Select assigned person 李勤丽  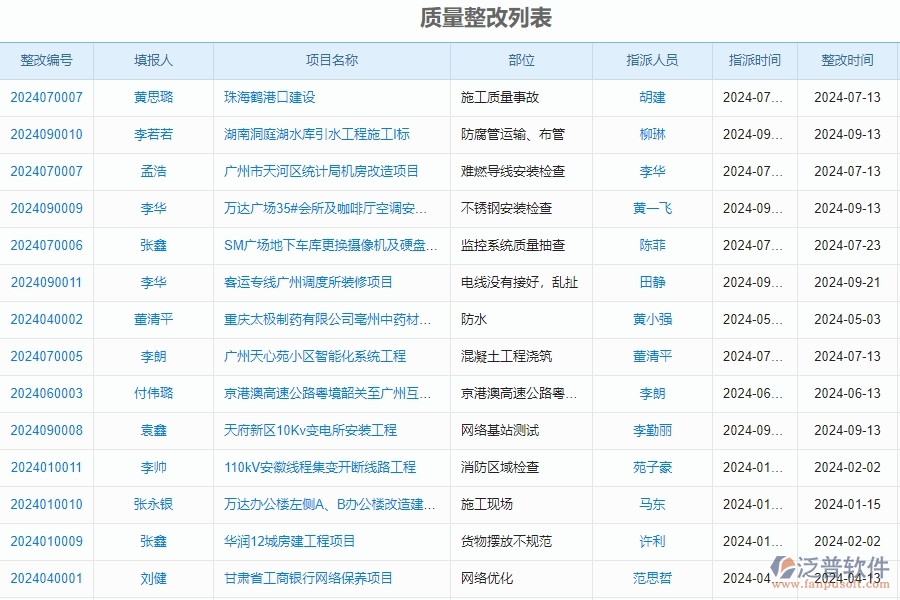652,430
